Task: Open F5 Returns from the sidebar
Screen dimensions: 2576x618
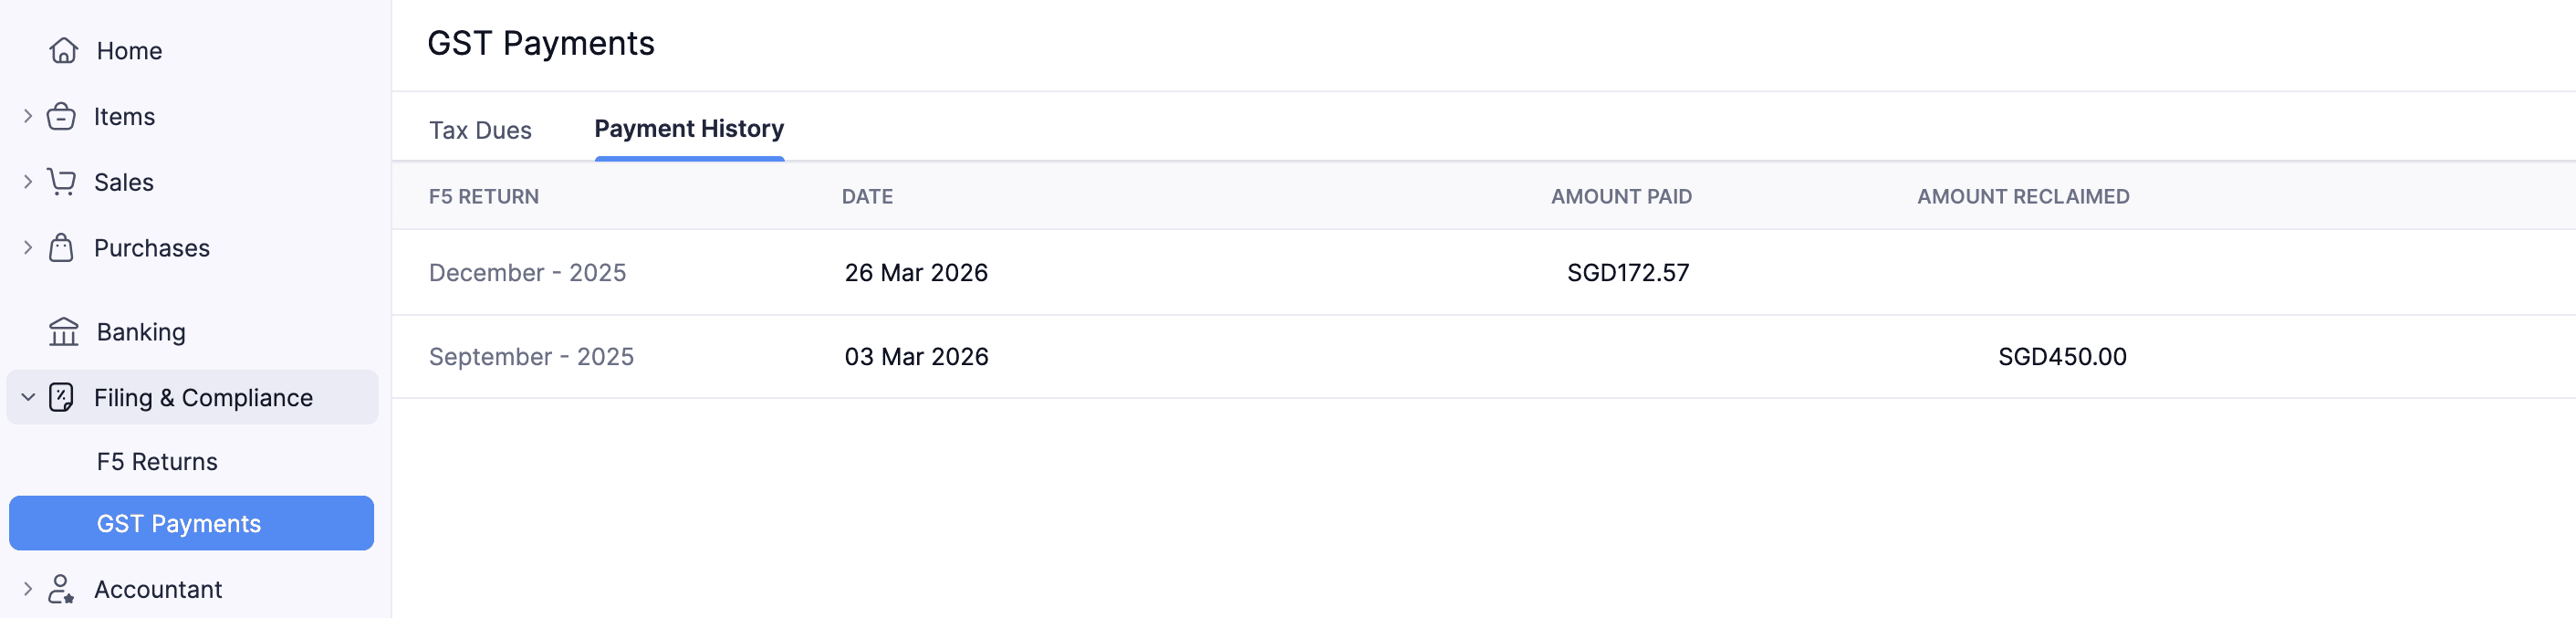Action: point(157,461)
